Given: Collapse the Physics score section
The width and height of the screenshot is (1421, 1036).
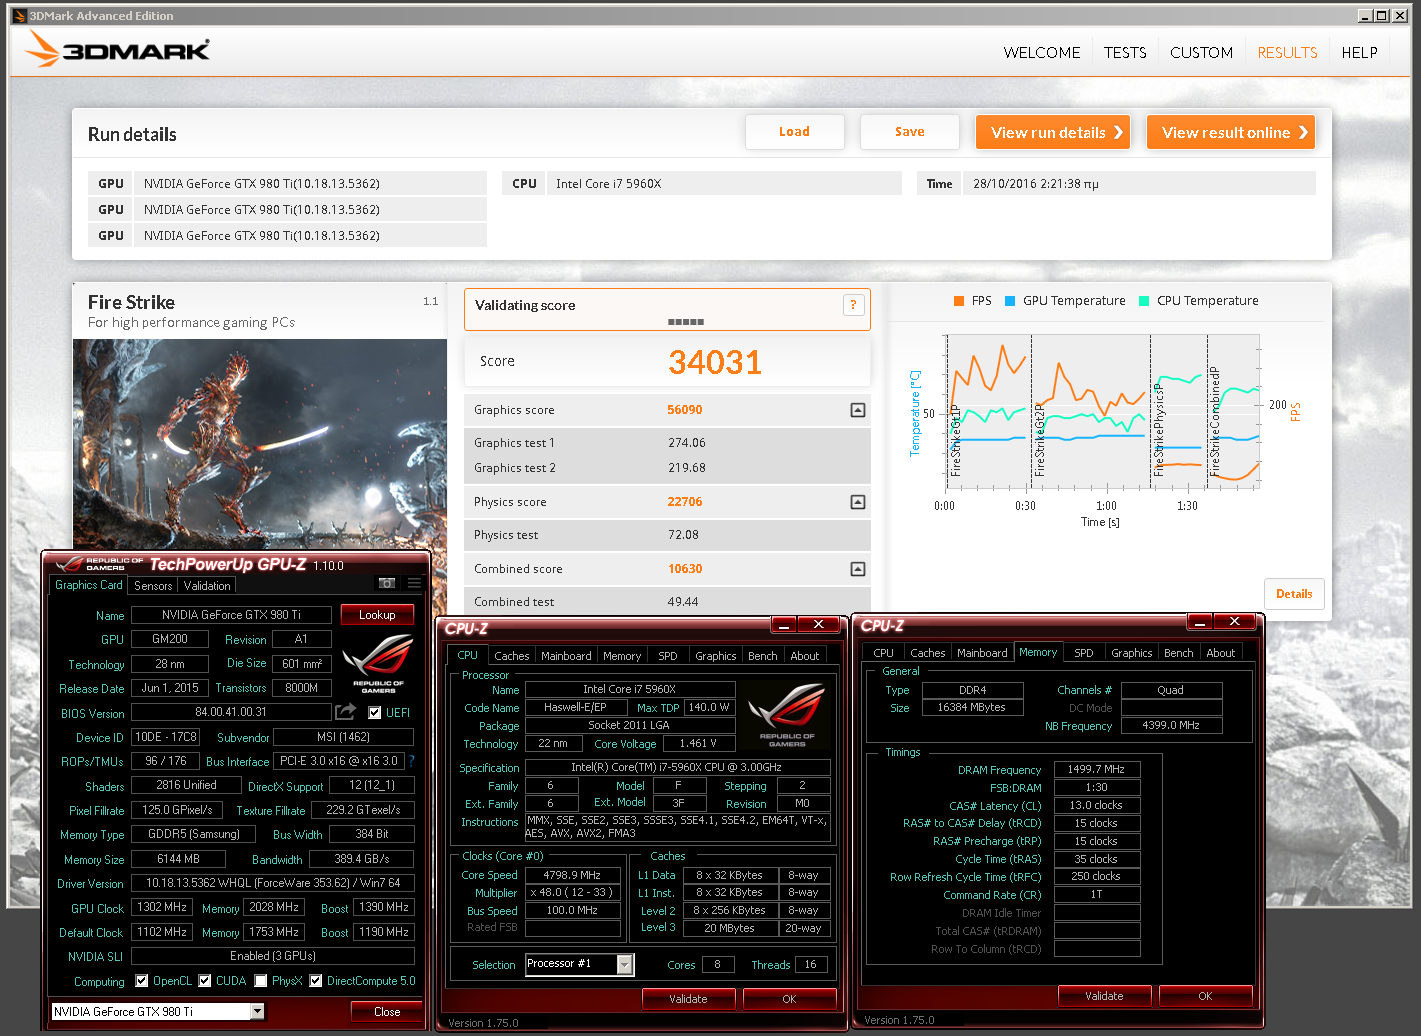Looking at the screenshot, I should [857, 502].
